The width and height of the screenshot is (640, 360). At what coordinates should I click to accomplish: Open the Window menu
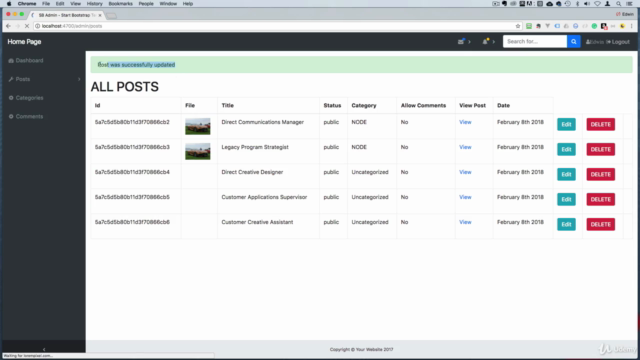[168, 4]
